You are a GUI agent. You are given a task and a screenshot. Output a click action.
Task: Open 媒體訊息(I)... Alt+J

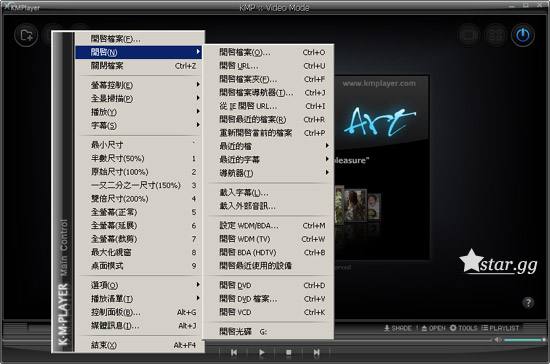pyautogui.click(x=140, y=325)
